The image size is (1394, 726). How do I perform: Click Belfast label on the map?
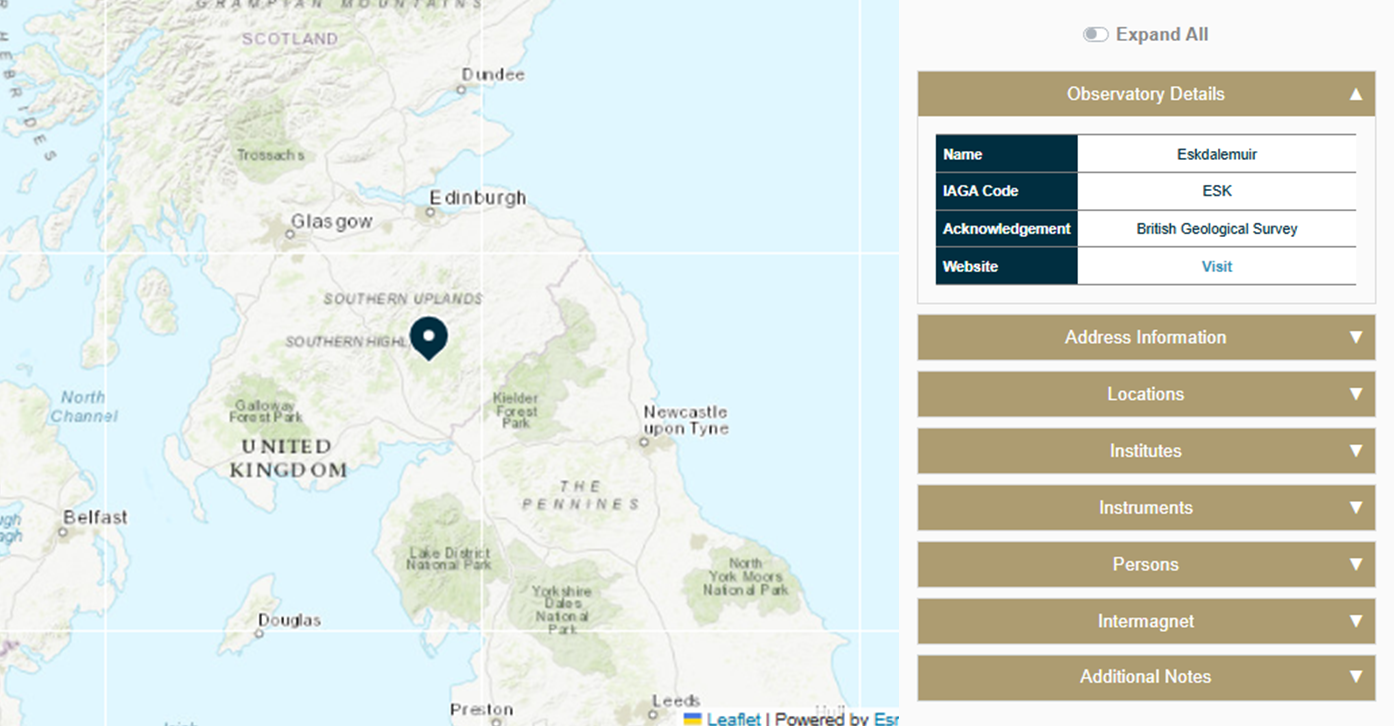(x=95, y=517)
